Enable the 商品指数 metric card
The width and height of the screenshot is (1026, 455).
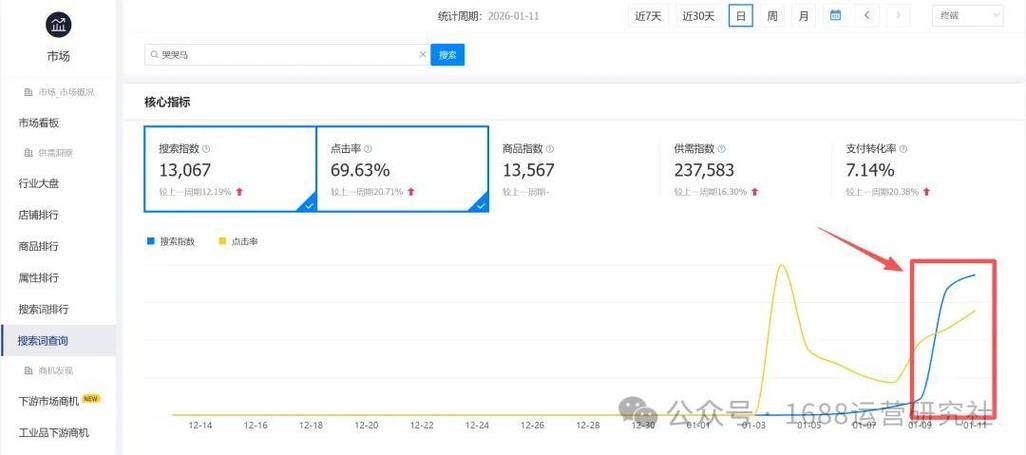[573, 169]
